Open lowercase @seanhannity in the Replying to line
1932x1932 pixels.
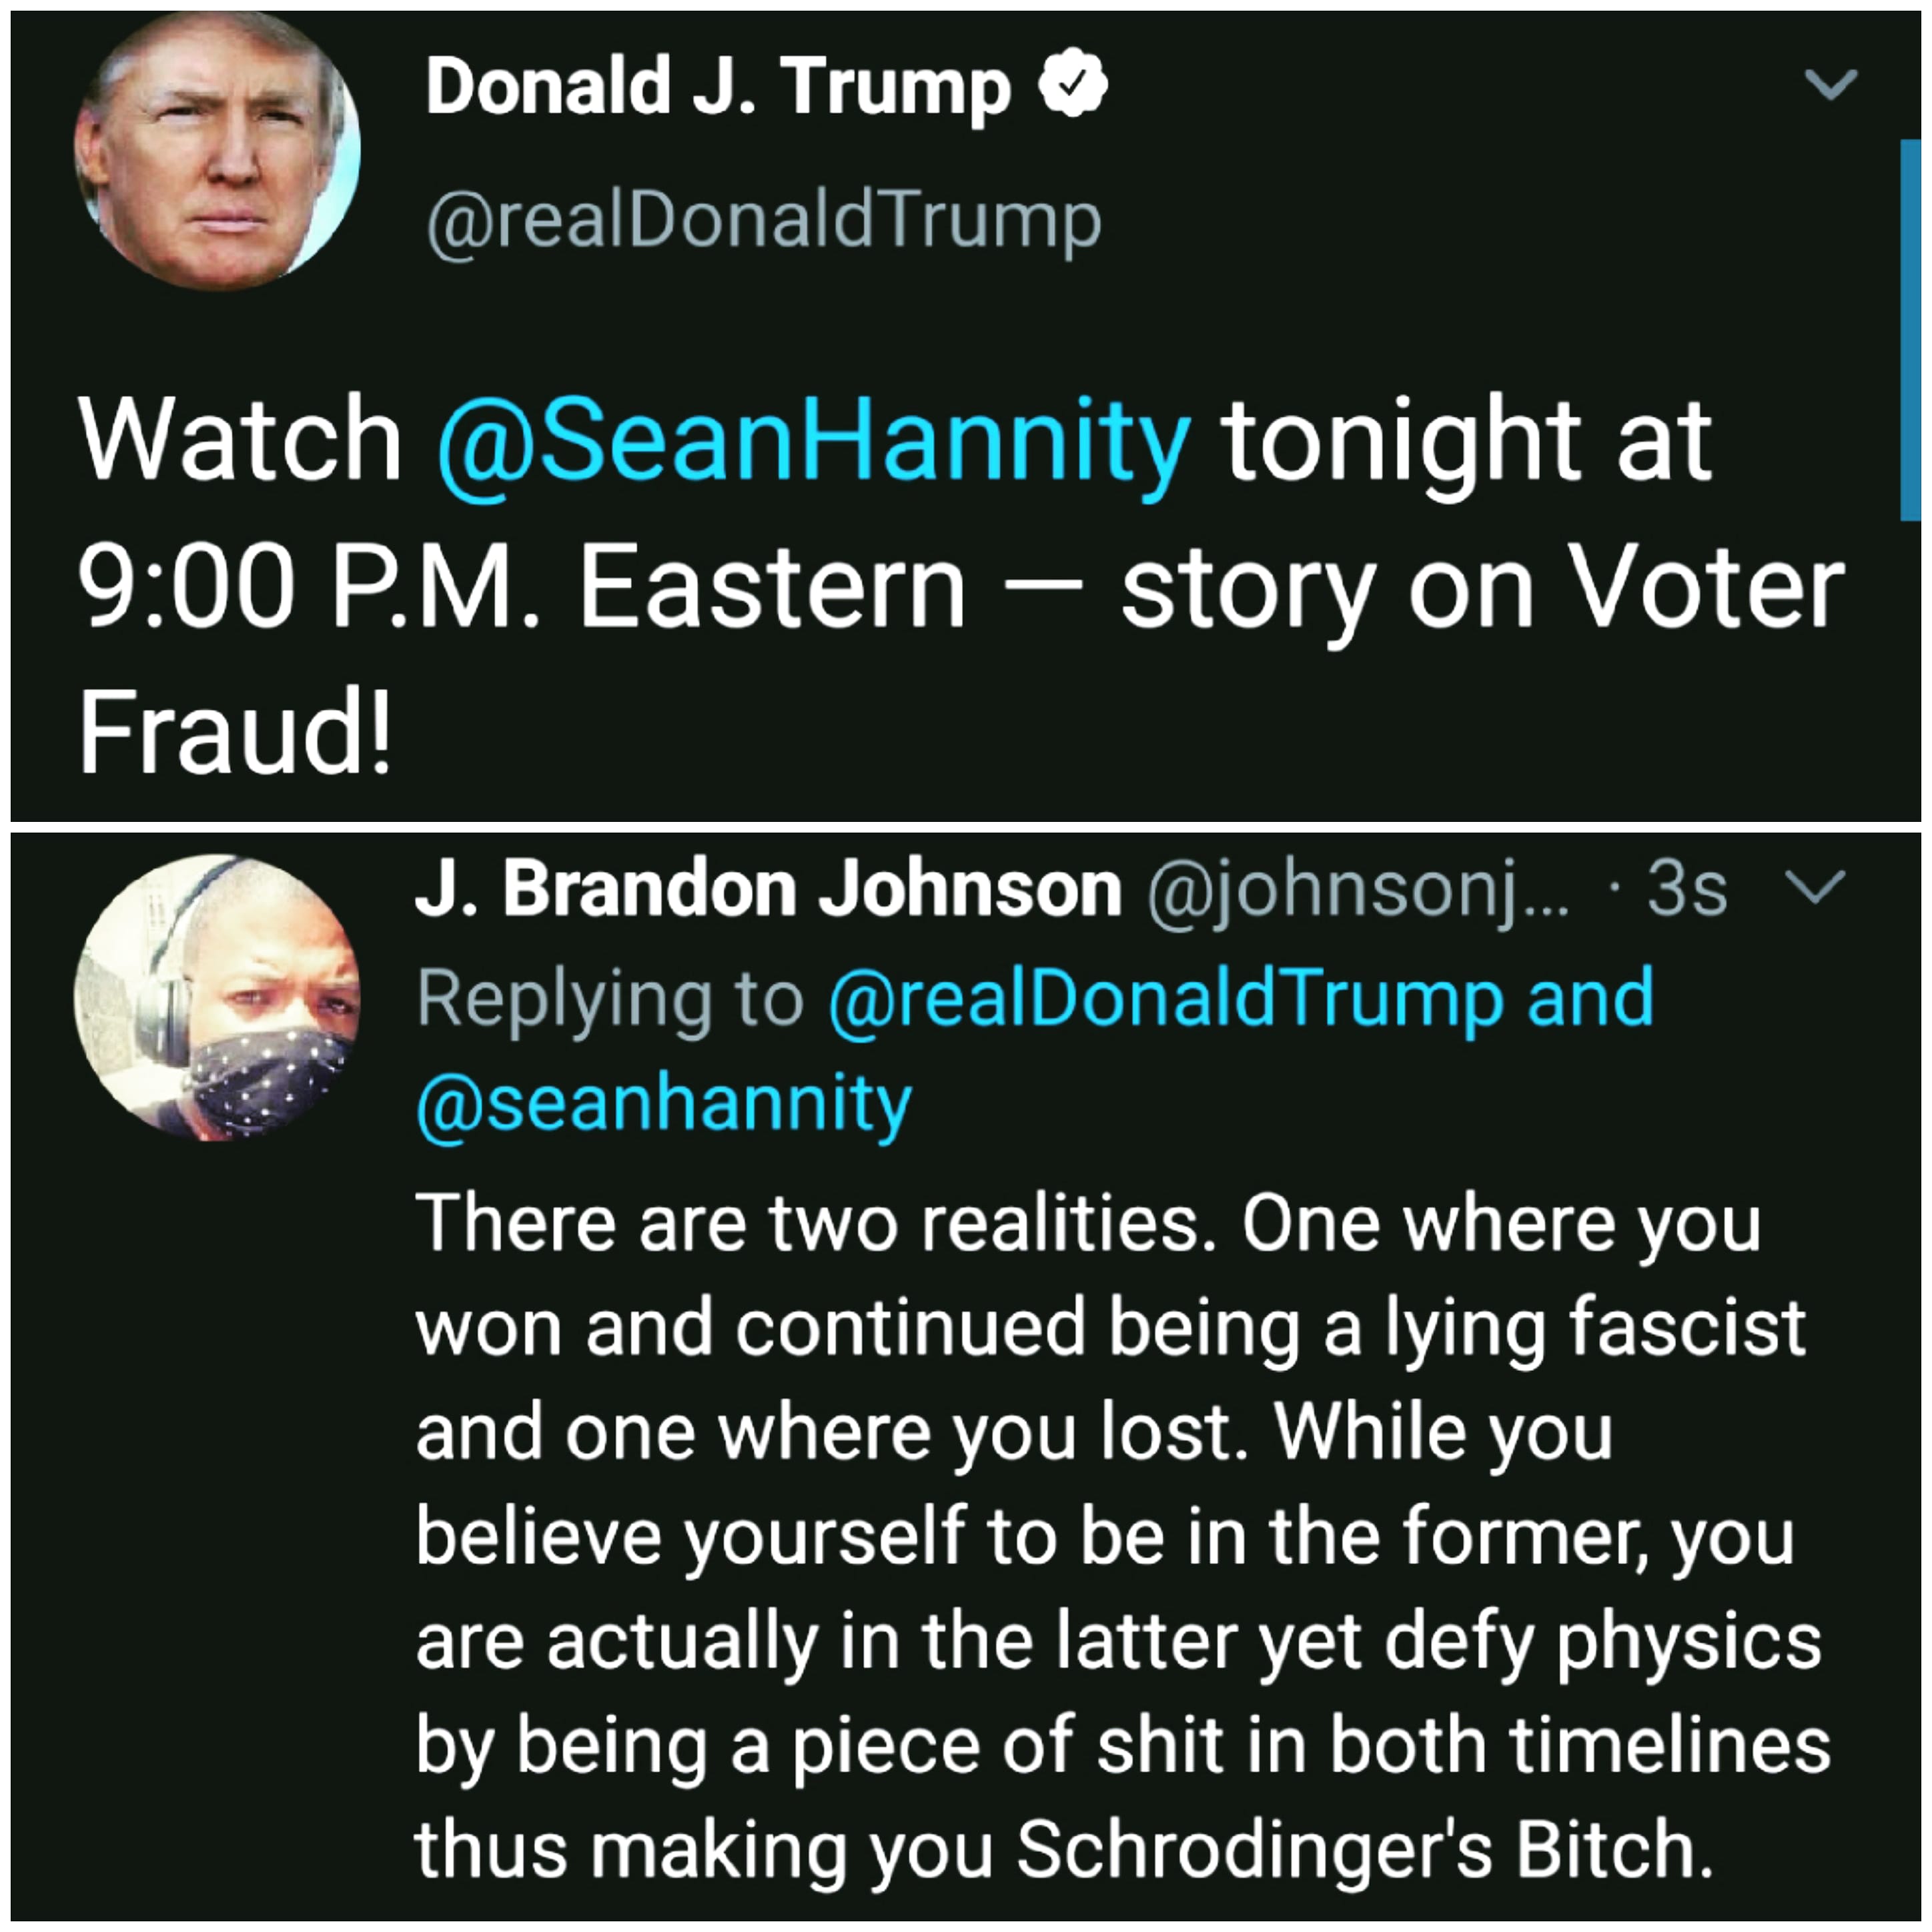pos(663,1103)
